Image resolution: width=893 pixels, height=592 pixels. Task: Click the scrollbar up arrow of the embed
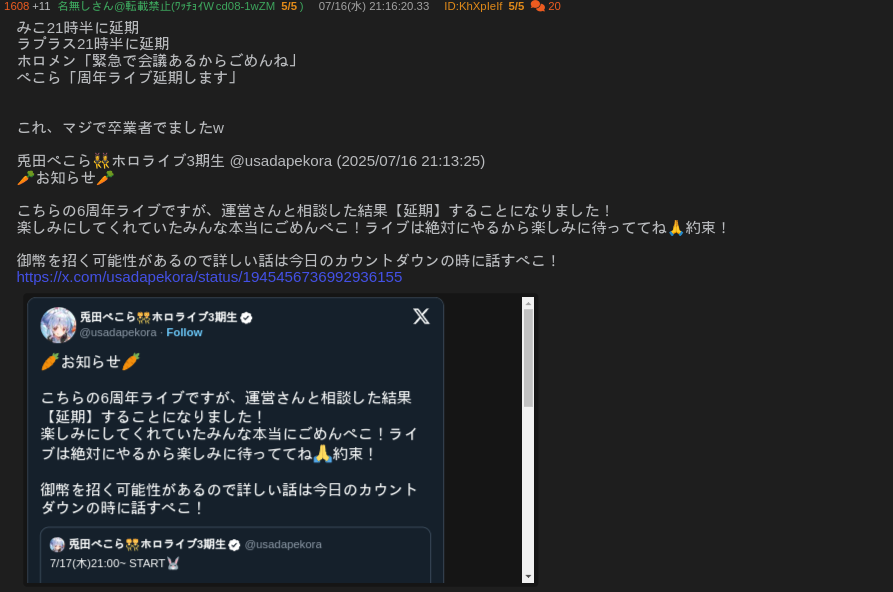528,304
